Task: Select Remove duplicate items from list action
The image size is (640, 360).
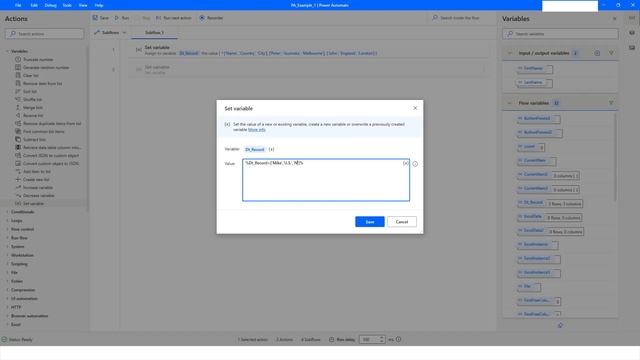Action: 52,124
